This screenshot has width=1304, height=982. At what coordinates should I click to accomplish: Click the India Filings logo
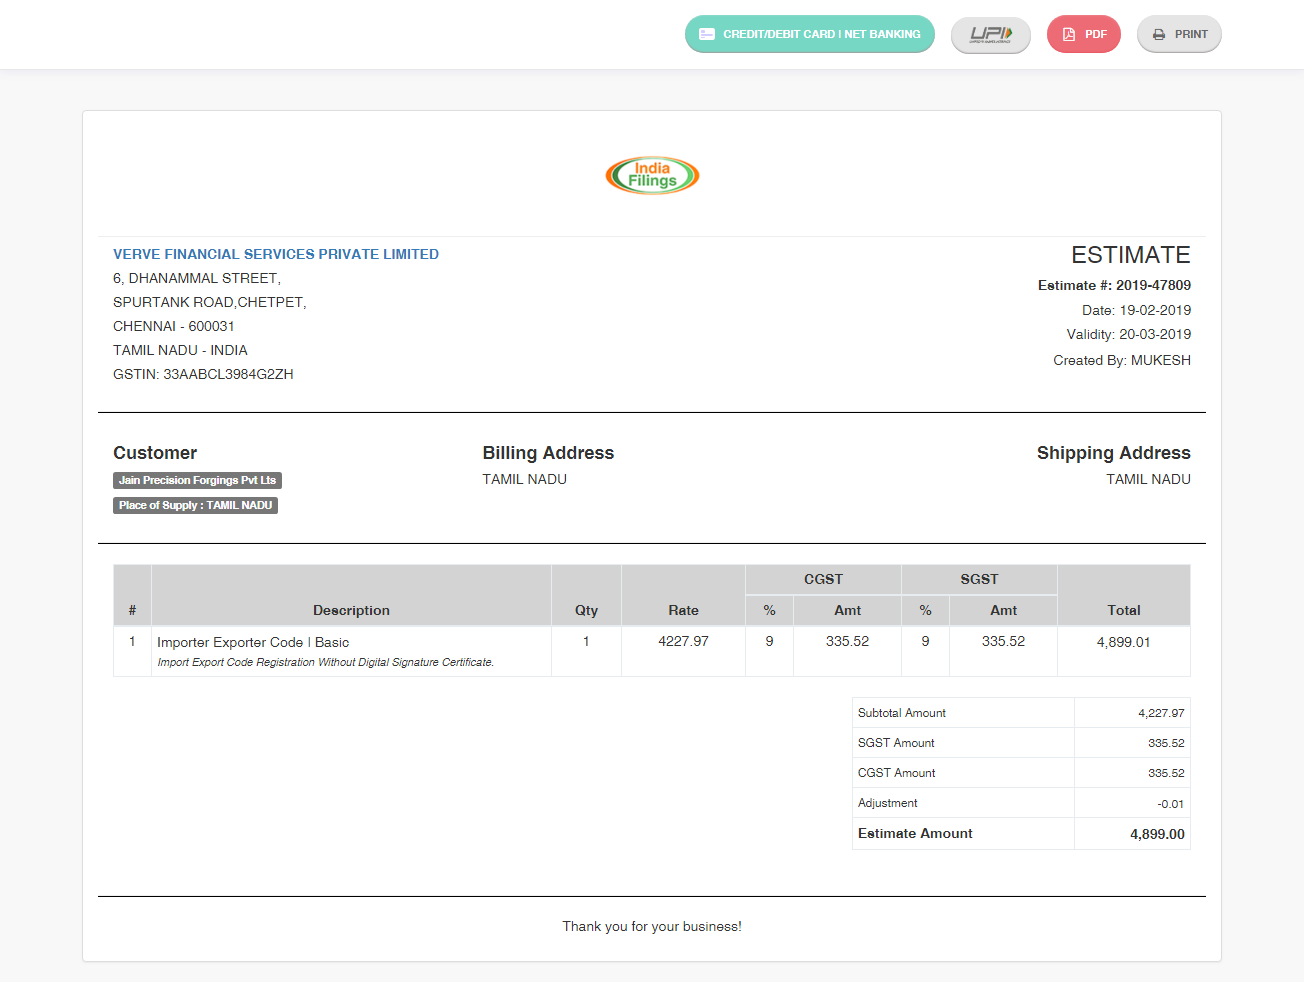[652, 175]
